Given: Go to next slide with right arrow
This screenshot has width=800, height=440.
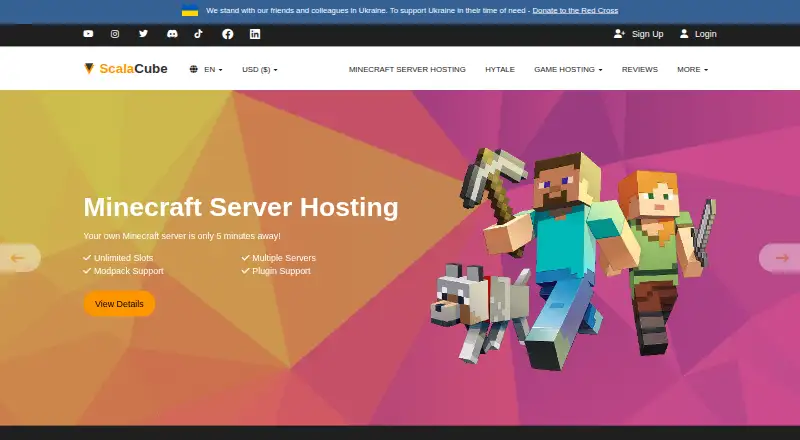Looking at the screenshot, I should click(x=781, y=258).
